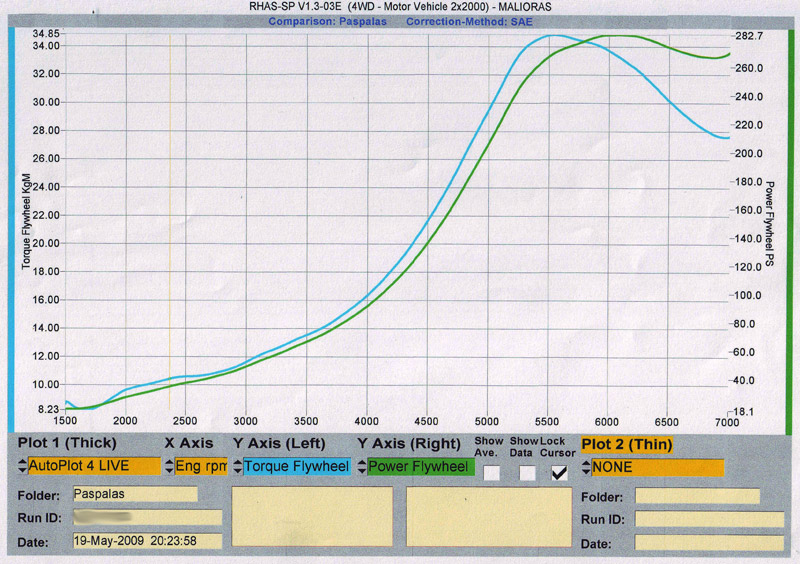The width and height of the screenshot is (800, 564).
Task: Click the Plot 2 Date field
Action: (x=709, y=543)
